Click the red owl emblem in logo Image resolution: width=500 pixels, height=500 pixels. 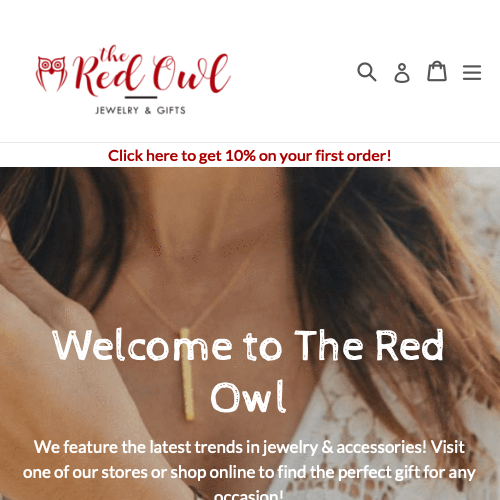click(x=51, y=74)
